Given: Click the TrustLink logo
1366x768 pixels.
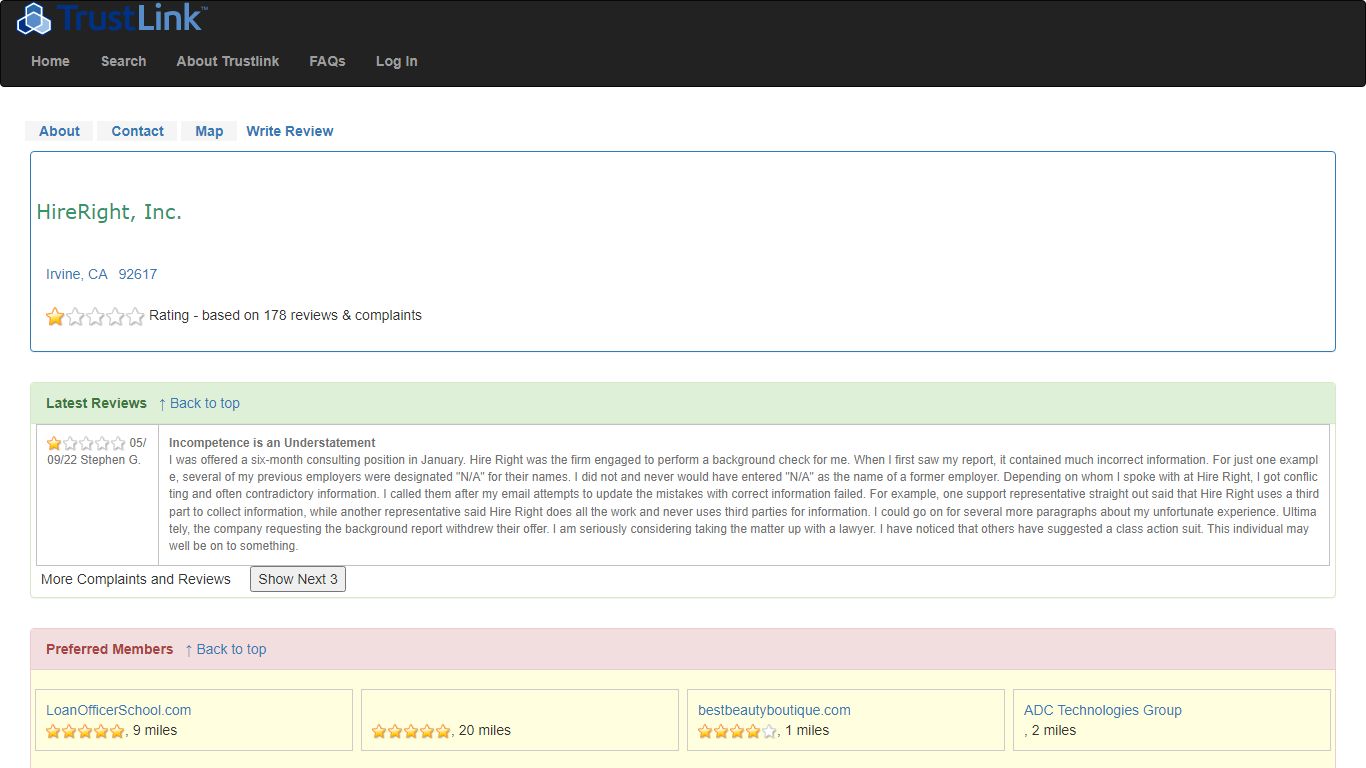Looking at the screenshot, I should (x=113, y=17).
